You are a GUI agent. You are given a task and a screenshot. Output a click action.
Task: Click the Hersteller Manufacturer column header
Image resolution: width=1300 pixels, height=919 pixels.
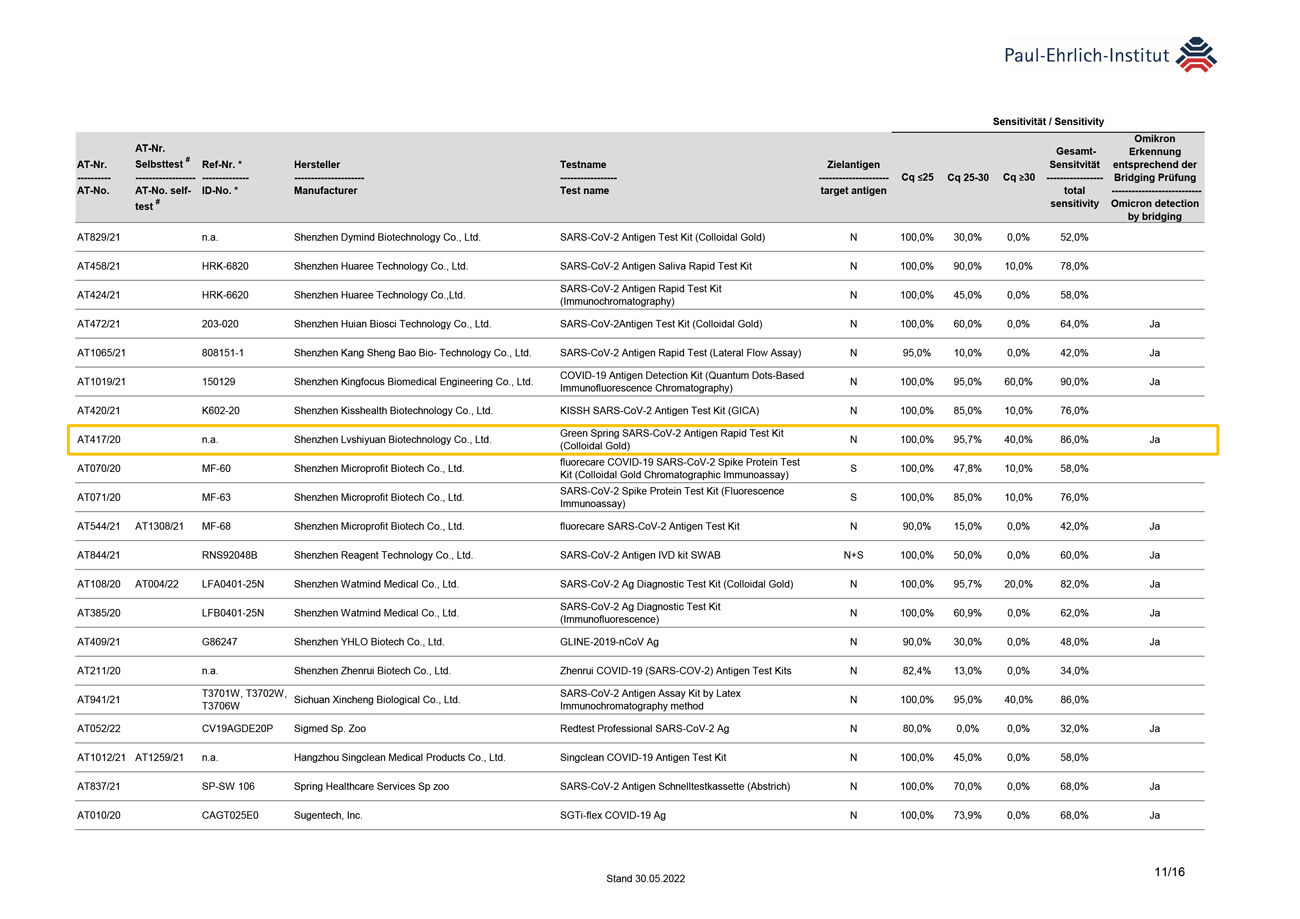[x=325, y=177]
